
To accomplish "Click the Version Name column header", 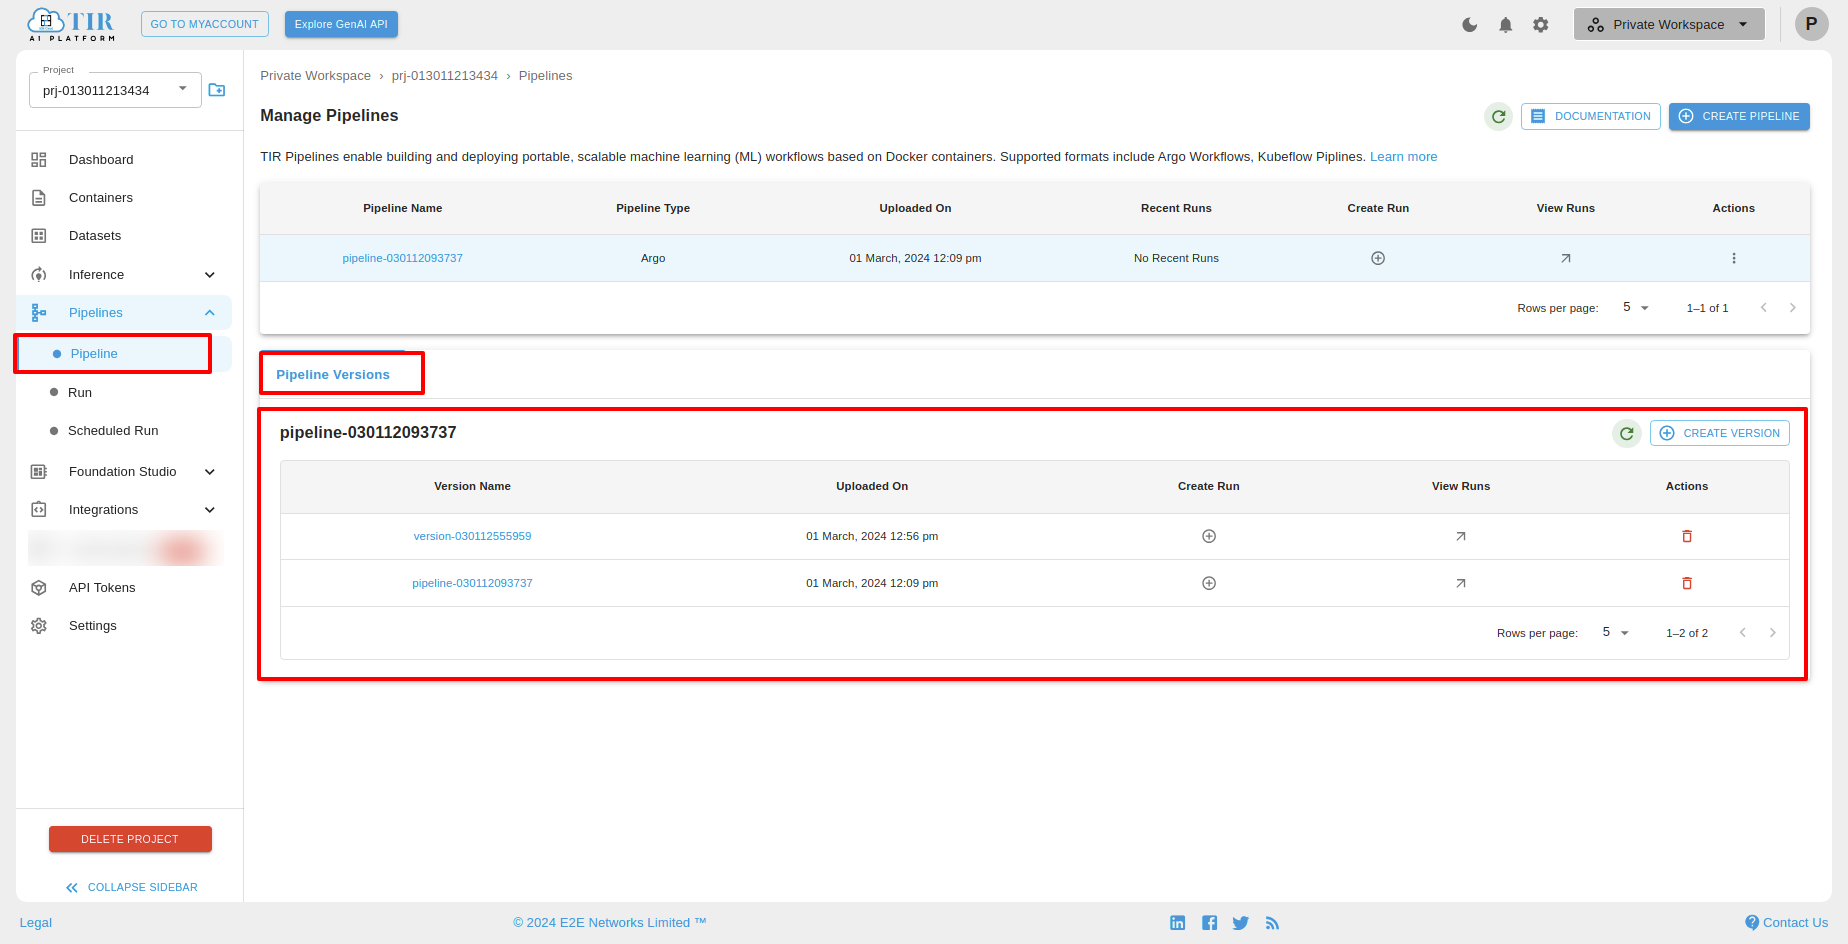I will [472, 486].
